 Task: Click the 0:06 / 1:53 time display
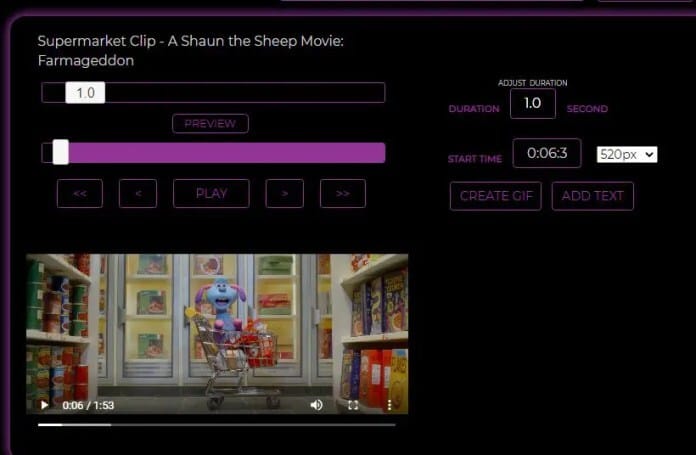tap(88, 405)
